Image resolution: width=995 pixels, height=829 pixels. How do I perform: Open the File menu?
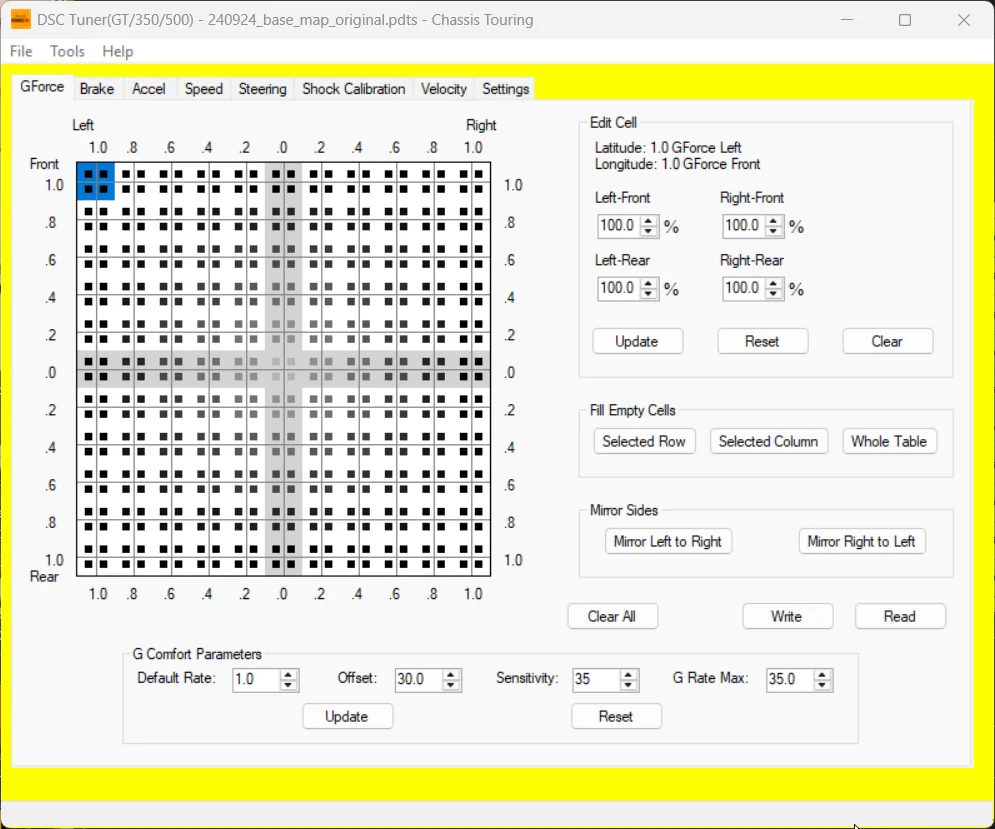pyautogui.click(x=21, y=51)
